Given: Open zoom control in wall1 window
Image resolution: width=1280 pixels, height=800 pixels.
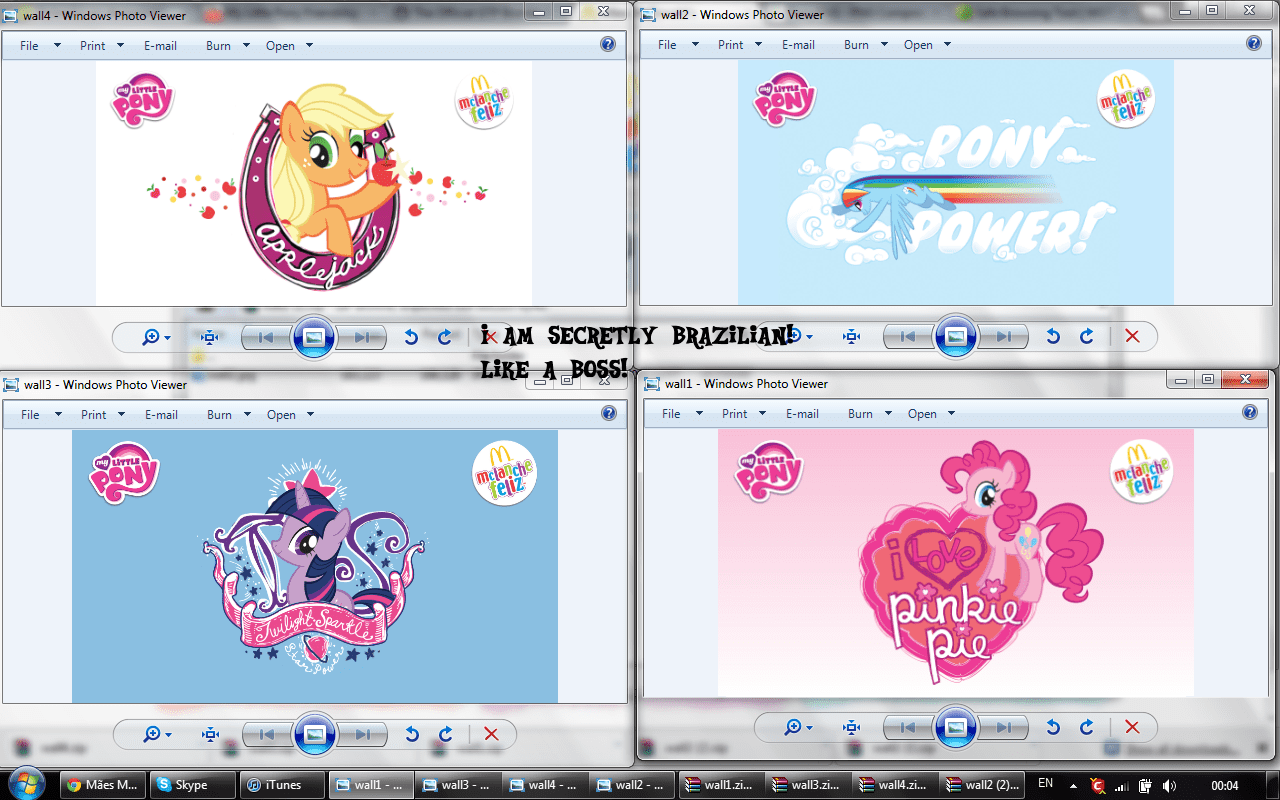Looking at the screenshot, I should tap(798, 727).
